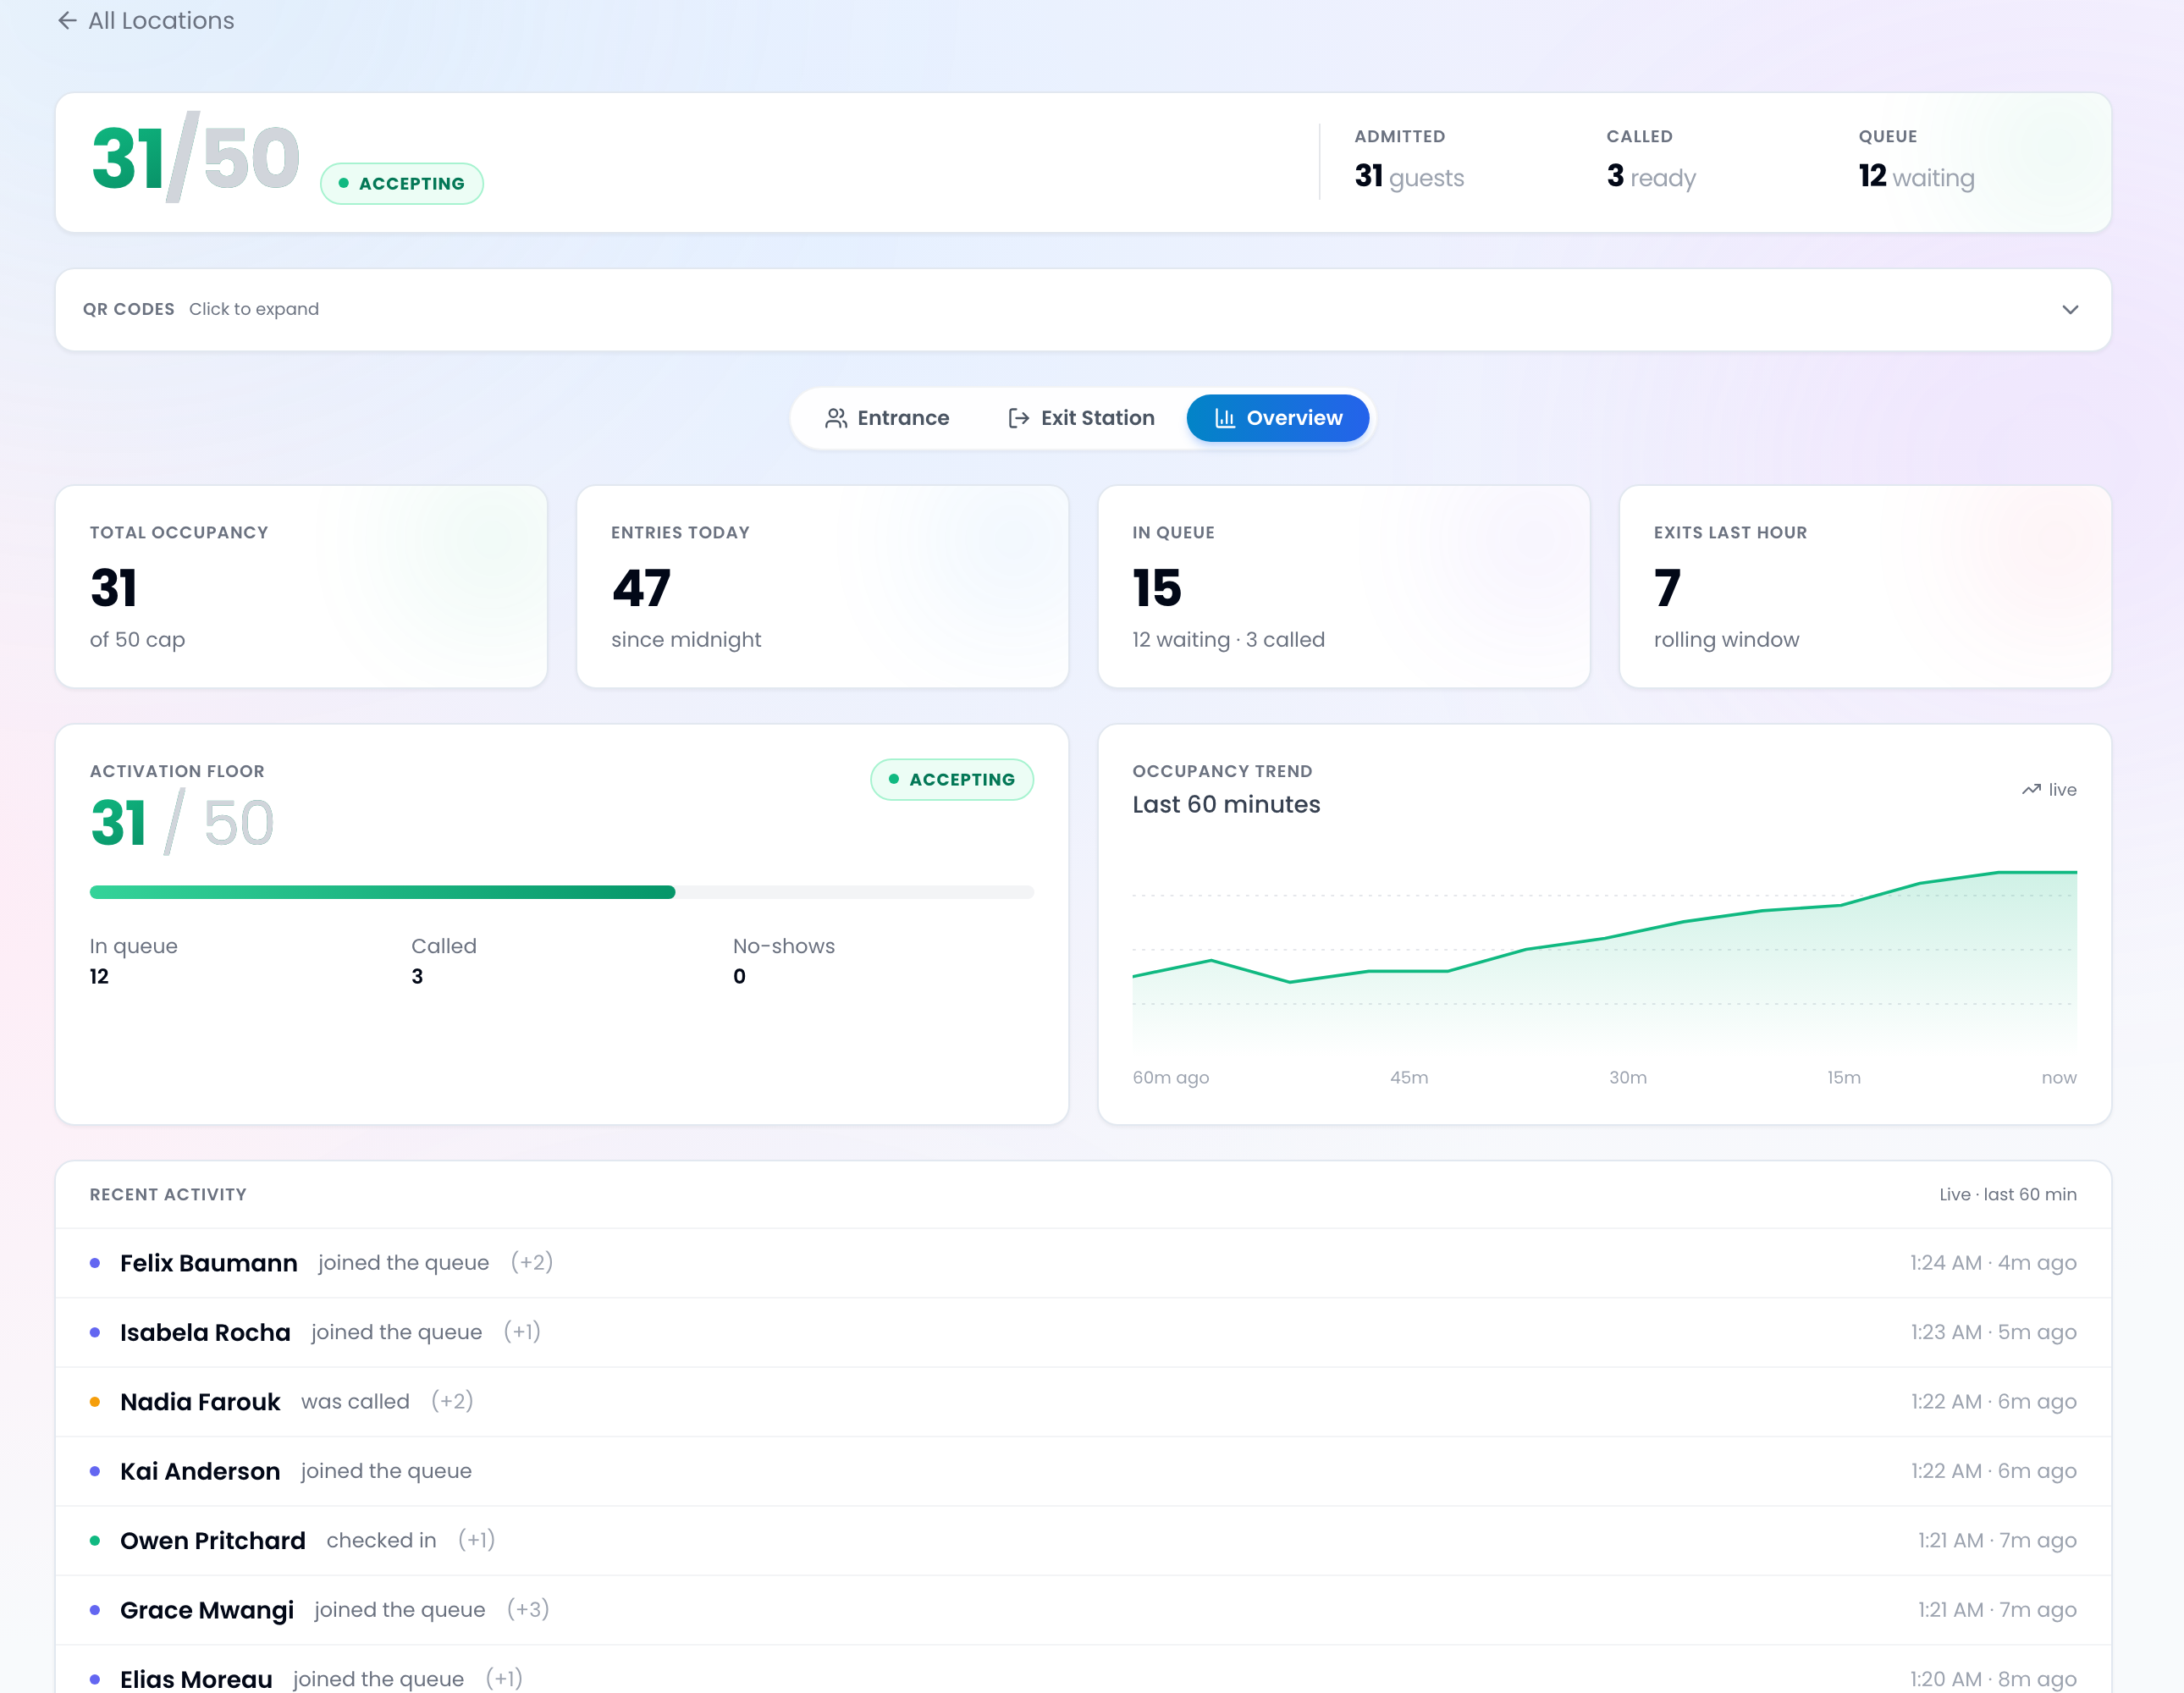Open the Total Occupancy card

[301, 587]
